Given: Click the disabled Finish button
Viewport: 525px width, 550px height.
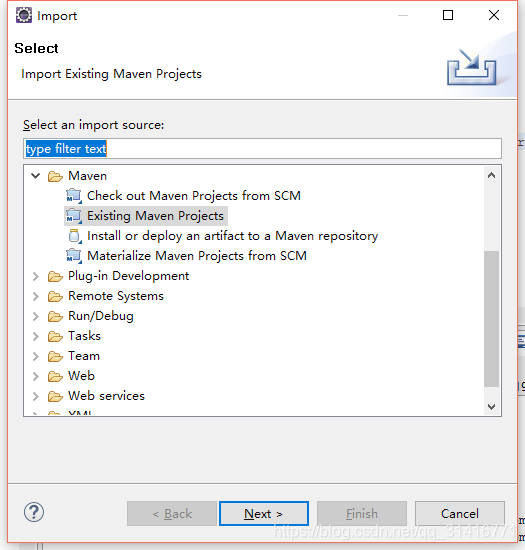Looking at the screenshot, I should 362,514.
